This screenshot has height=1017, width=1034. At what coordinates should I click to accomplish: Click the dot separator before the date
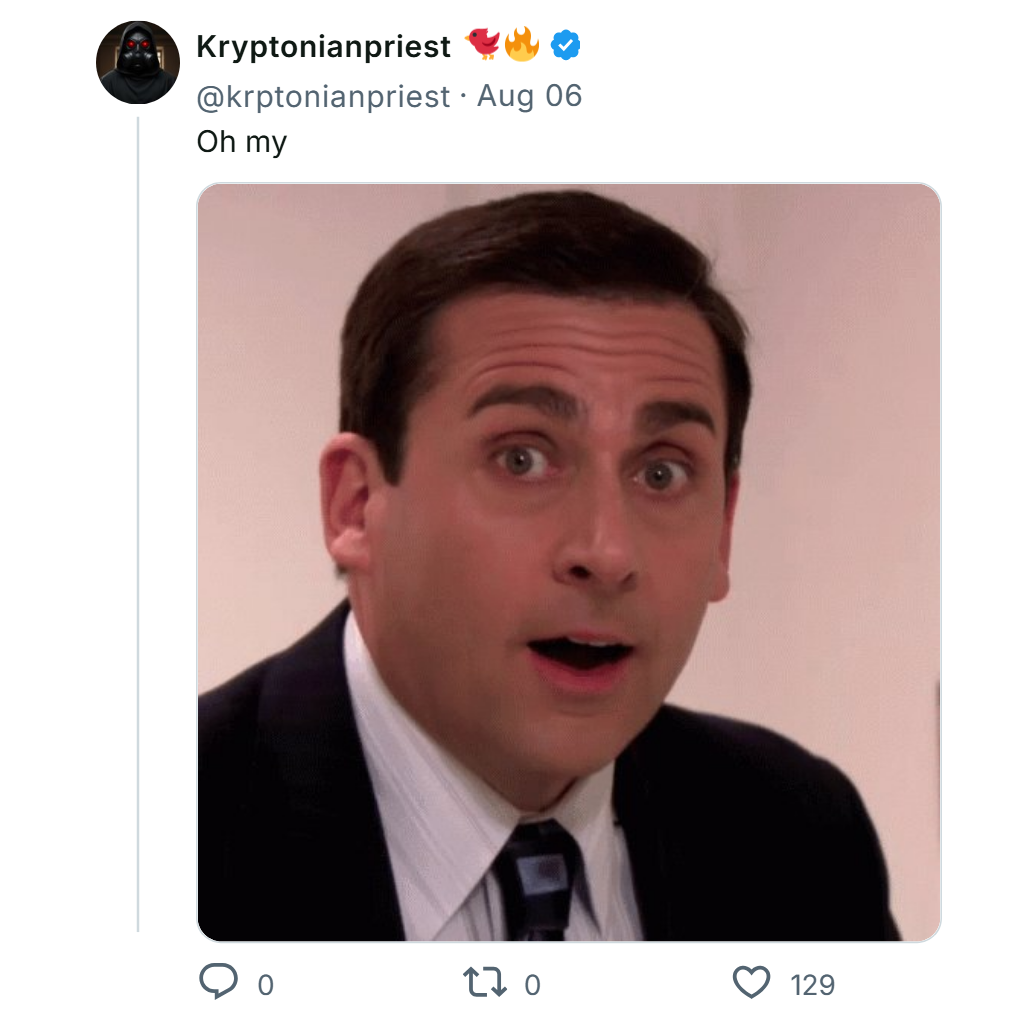[463, 96]
